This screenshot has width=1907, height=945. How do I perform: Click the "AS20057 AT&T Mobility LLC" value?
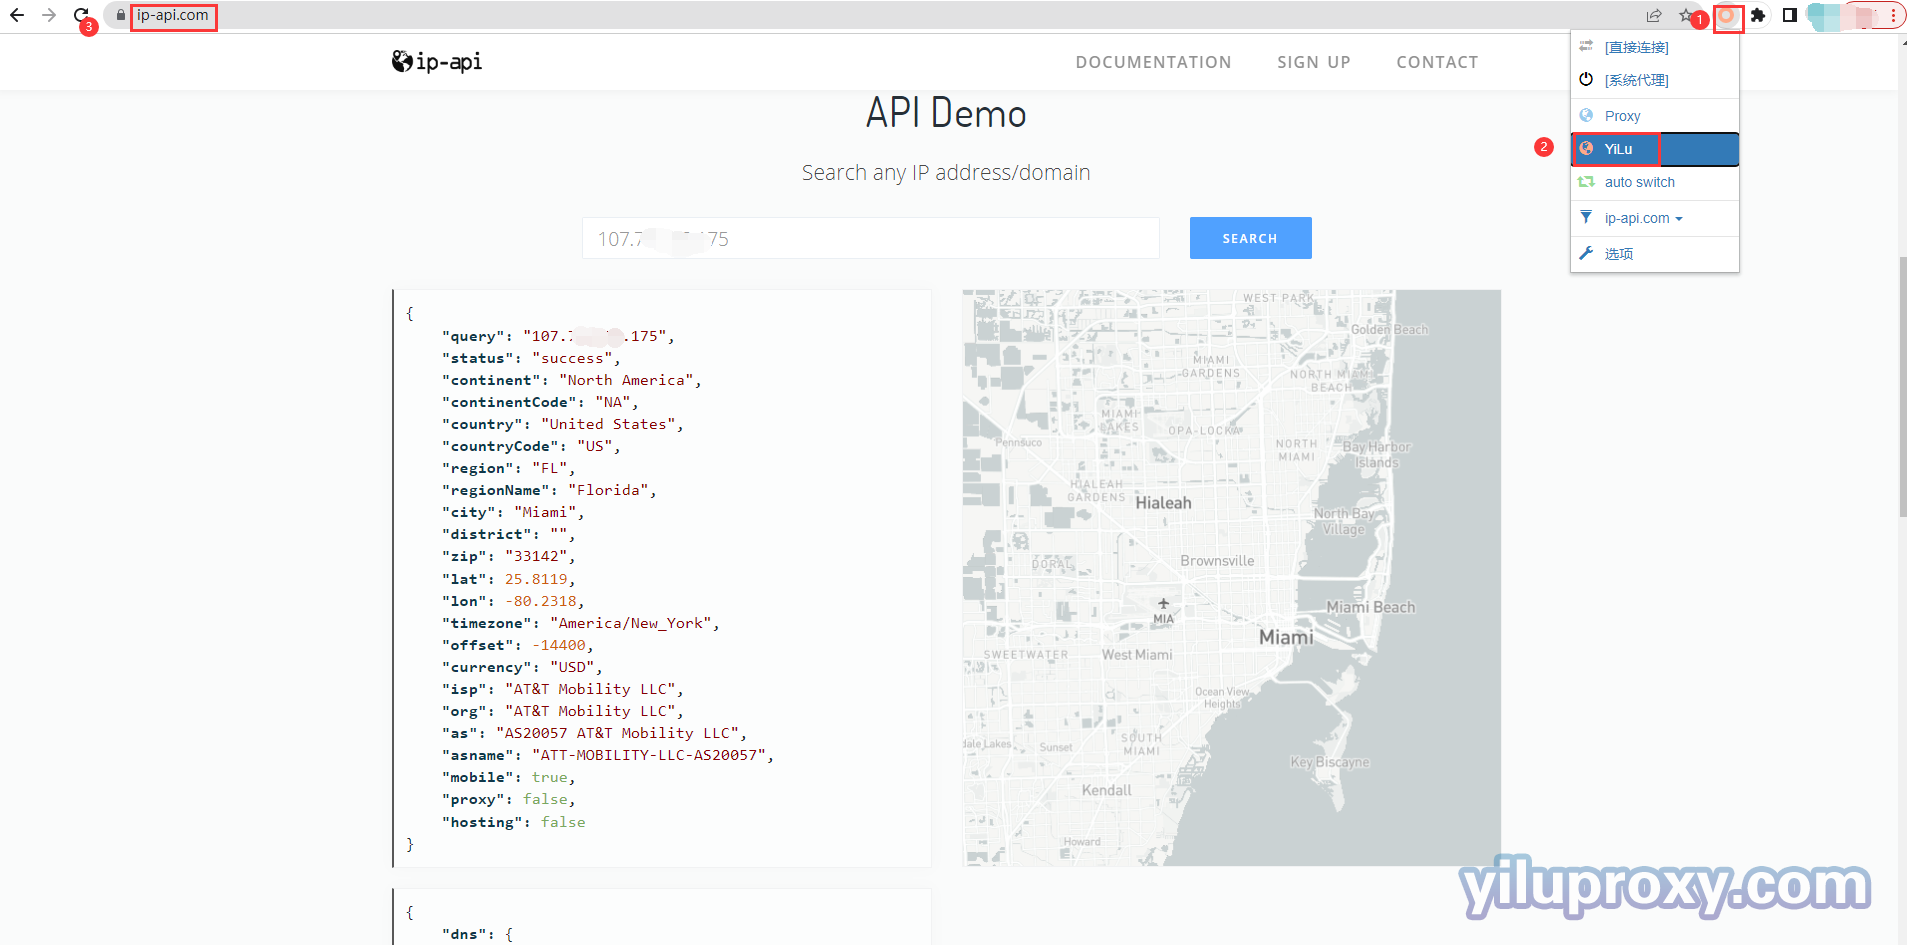[x=617, y=733]
